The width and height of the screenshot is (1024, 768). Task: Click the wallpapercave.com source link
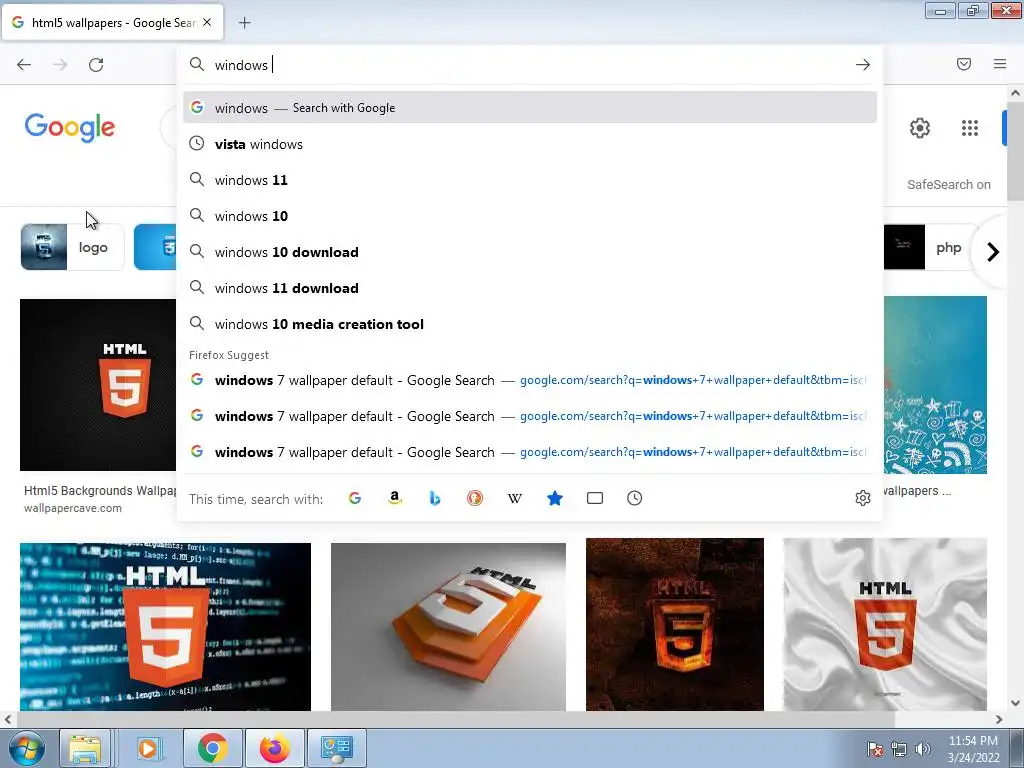coord(72,508)
